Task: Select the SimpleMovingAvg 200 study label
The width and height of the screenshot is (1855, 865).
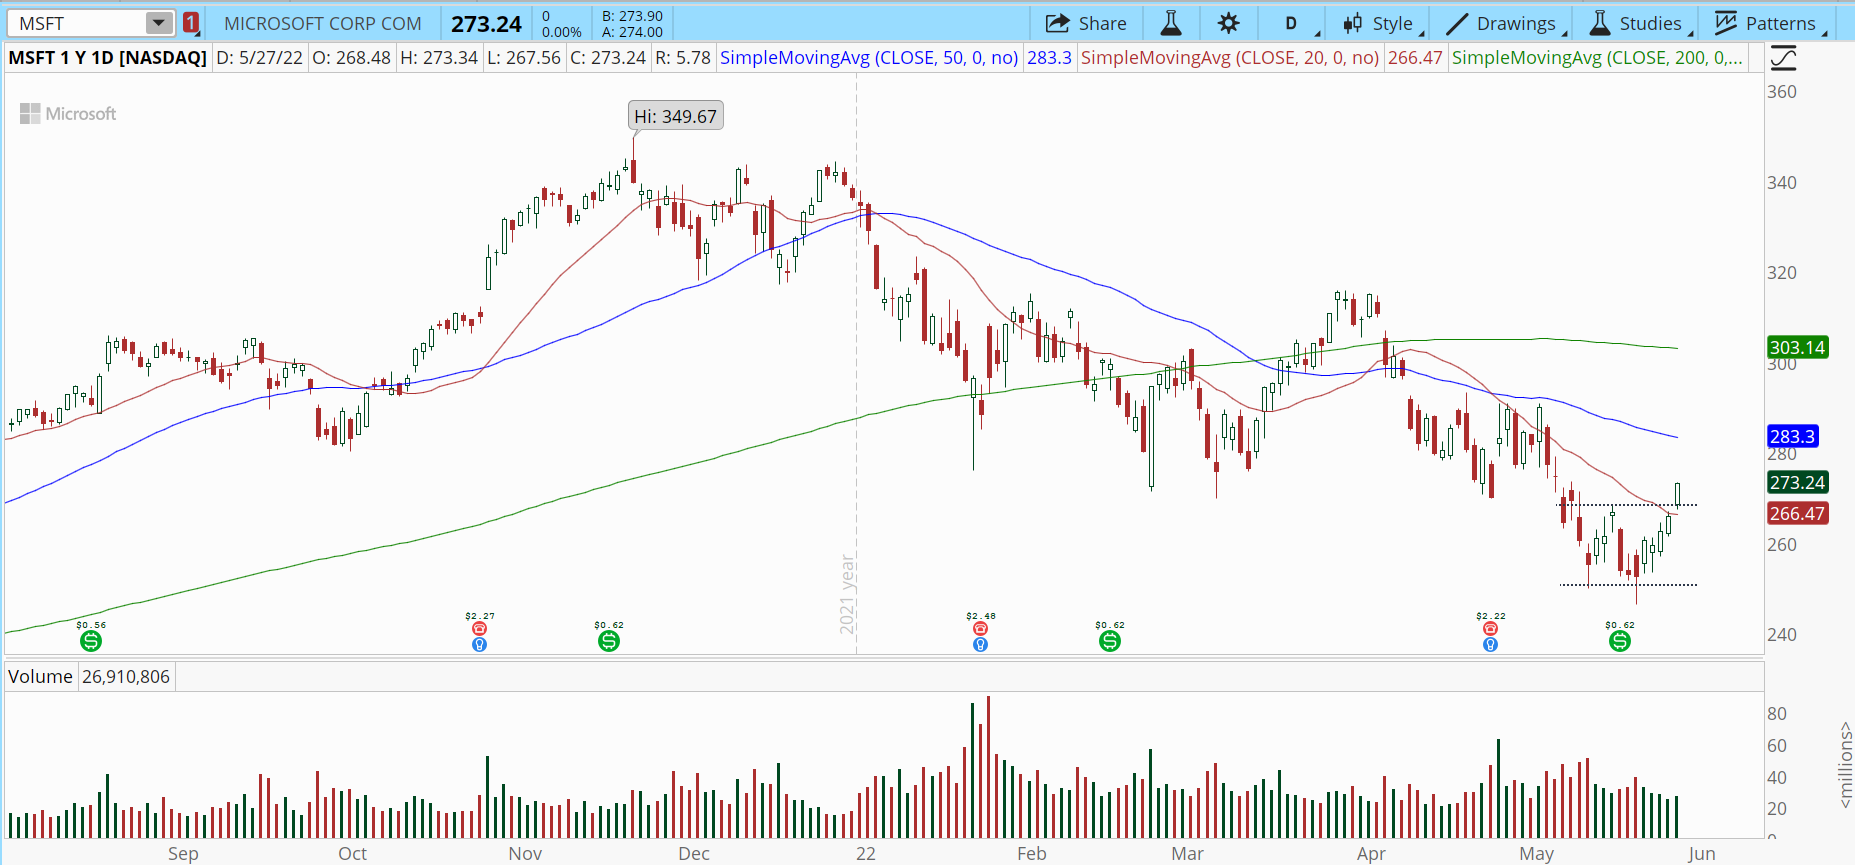Action: point(1597,58)
